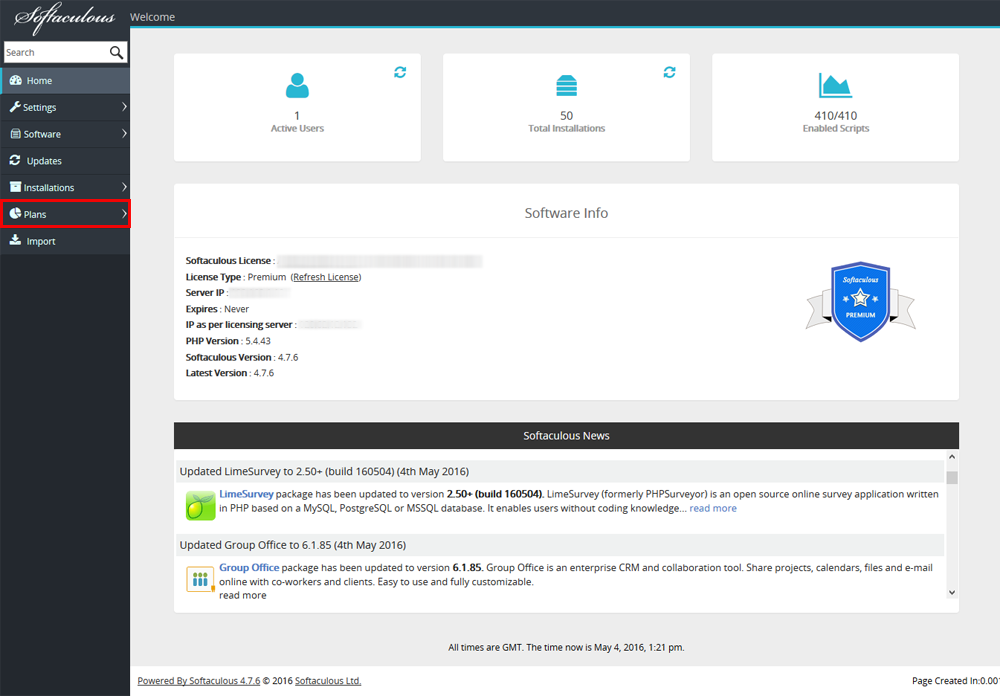Click the Enabled Scripts chart icon

[835, 85]
